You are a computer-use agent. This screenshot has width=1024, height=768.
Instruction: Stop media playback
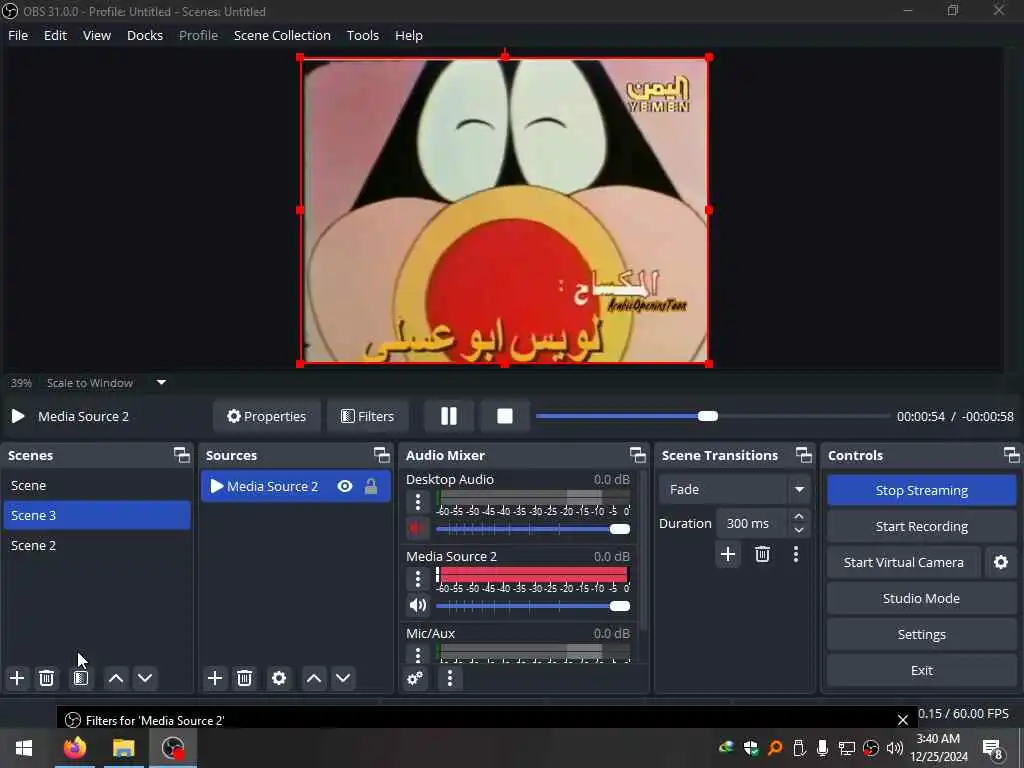point(505,416)
